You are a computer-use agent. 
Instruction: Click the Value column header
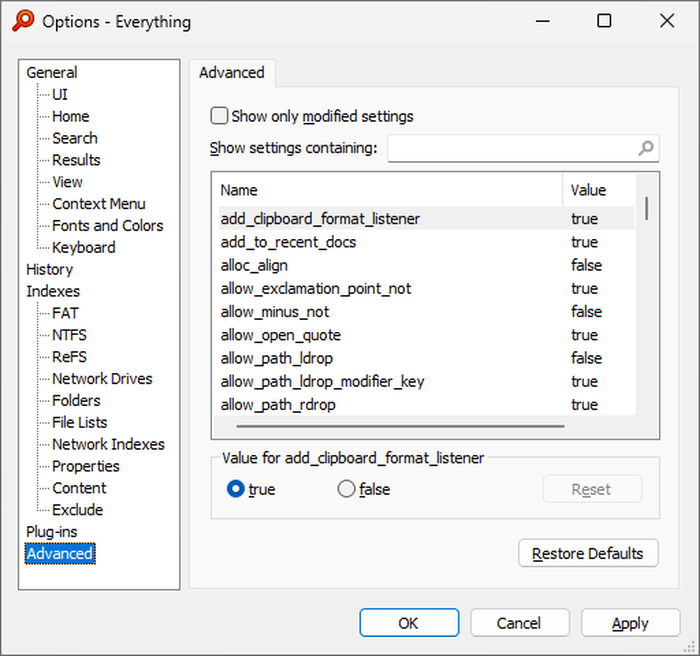coord(599,190)
